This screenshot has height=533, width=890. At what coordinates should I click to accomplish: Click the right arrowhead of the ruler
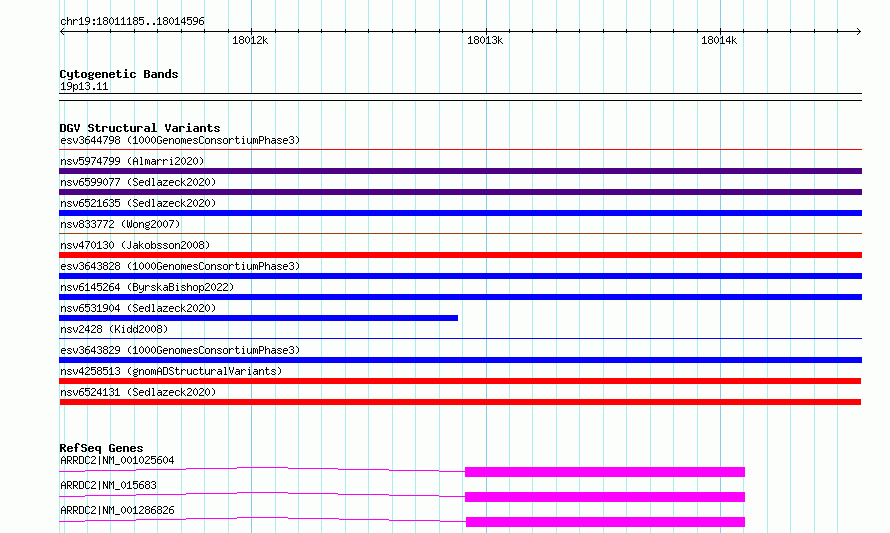(859, 31)
